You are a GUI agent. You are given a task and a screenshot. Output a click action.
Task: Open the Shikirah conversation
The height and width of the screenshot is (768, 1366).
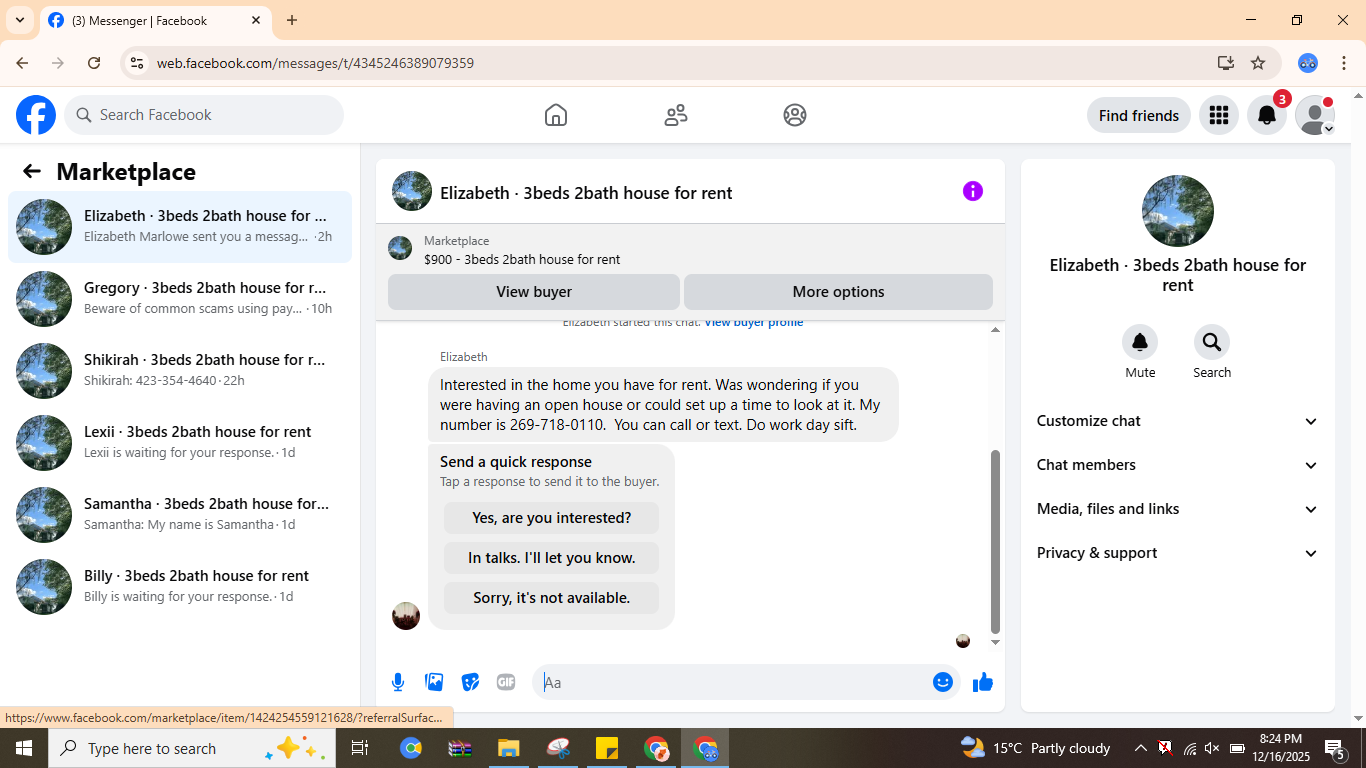pos(180,371)
